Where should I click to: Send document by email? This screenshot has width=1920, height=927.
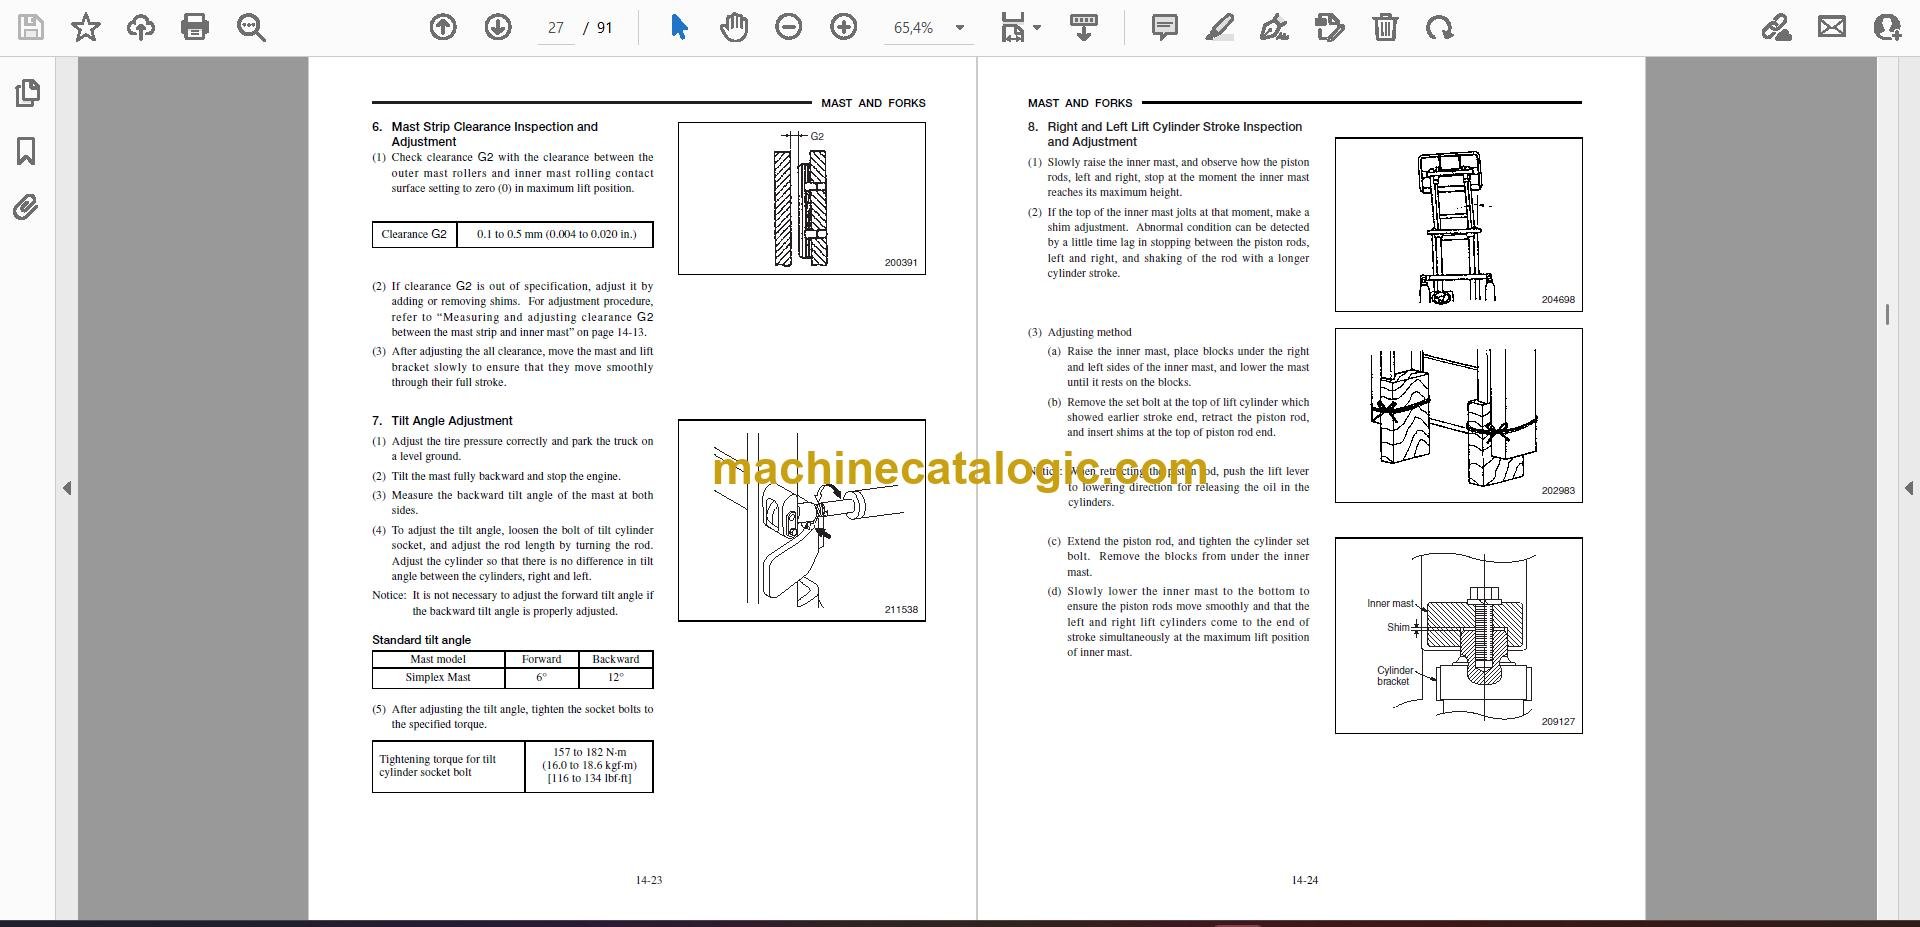(1832, 27)
